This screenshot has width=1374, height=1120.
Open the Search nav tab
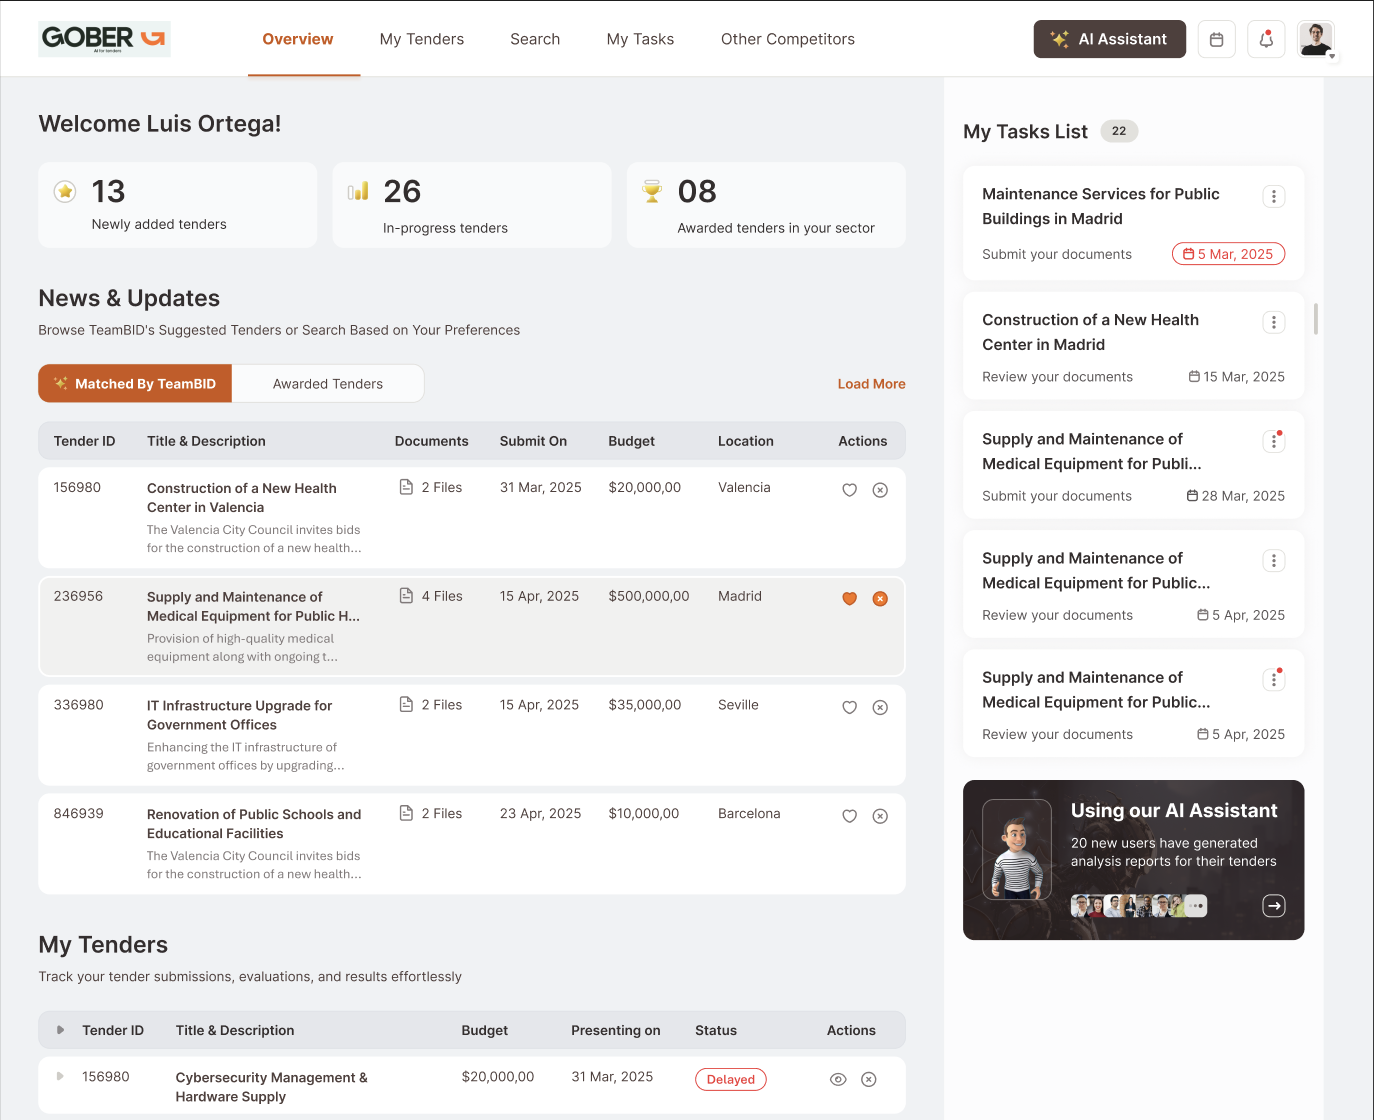coord(535,39)
